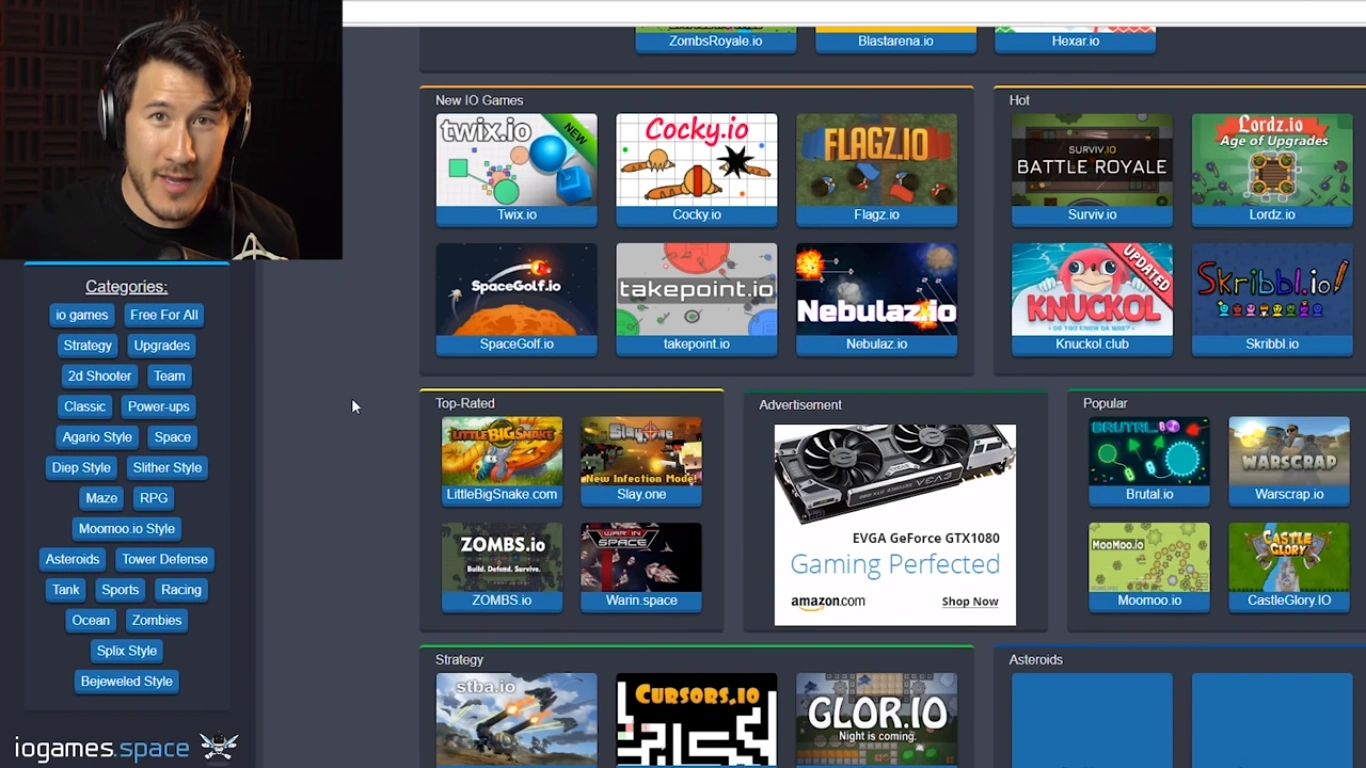This screenshot has width=1366, height=768.
Task: Select the Sports category button
Action: tap(120, 589)
